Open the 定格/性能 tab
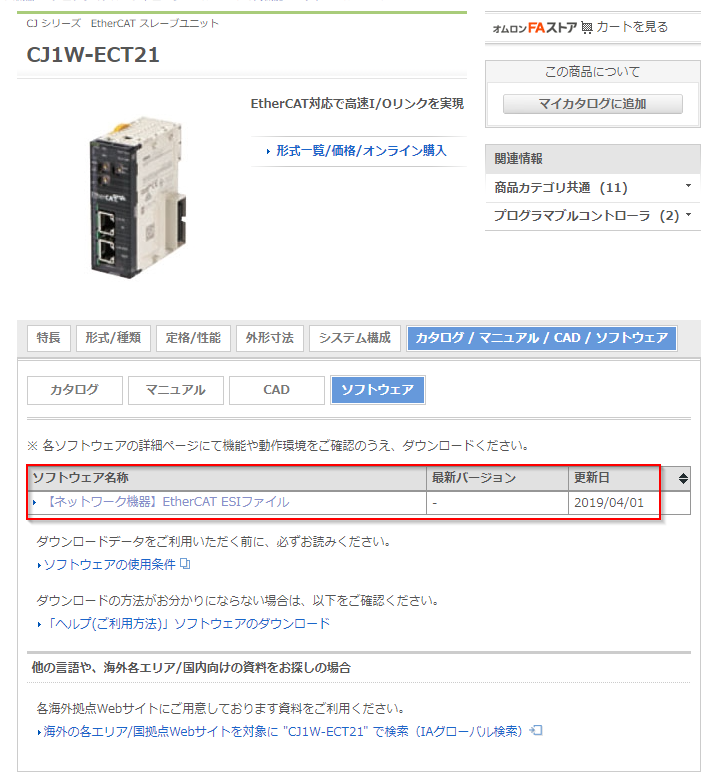 coord(193,338)
